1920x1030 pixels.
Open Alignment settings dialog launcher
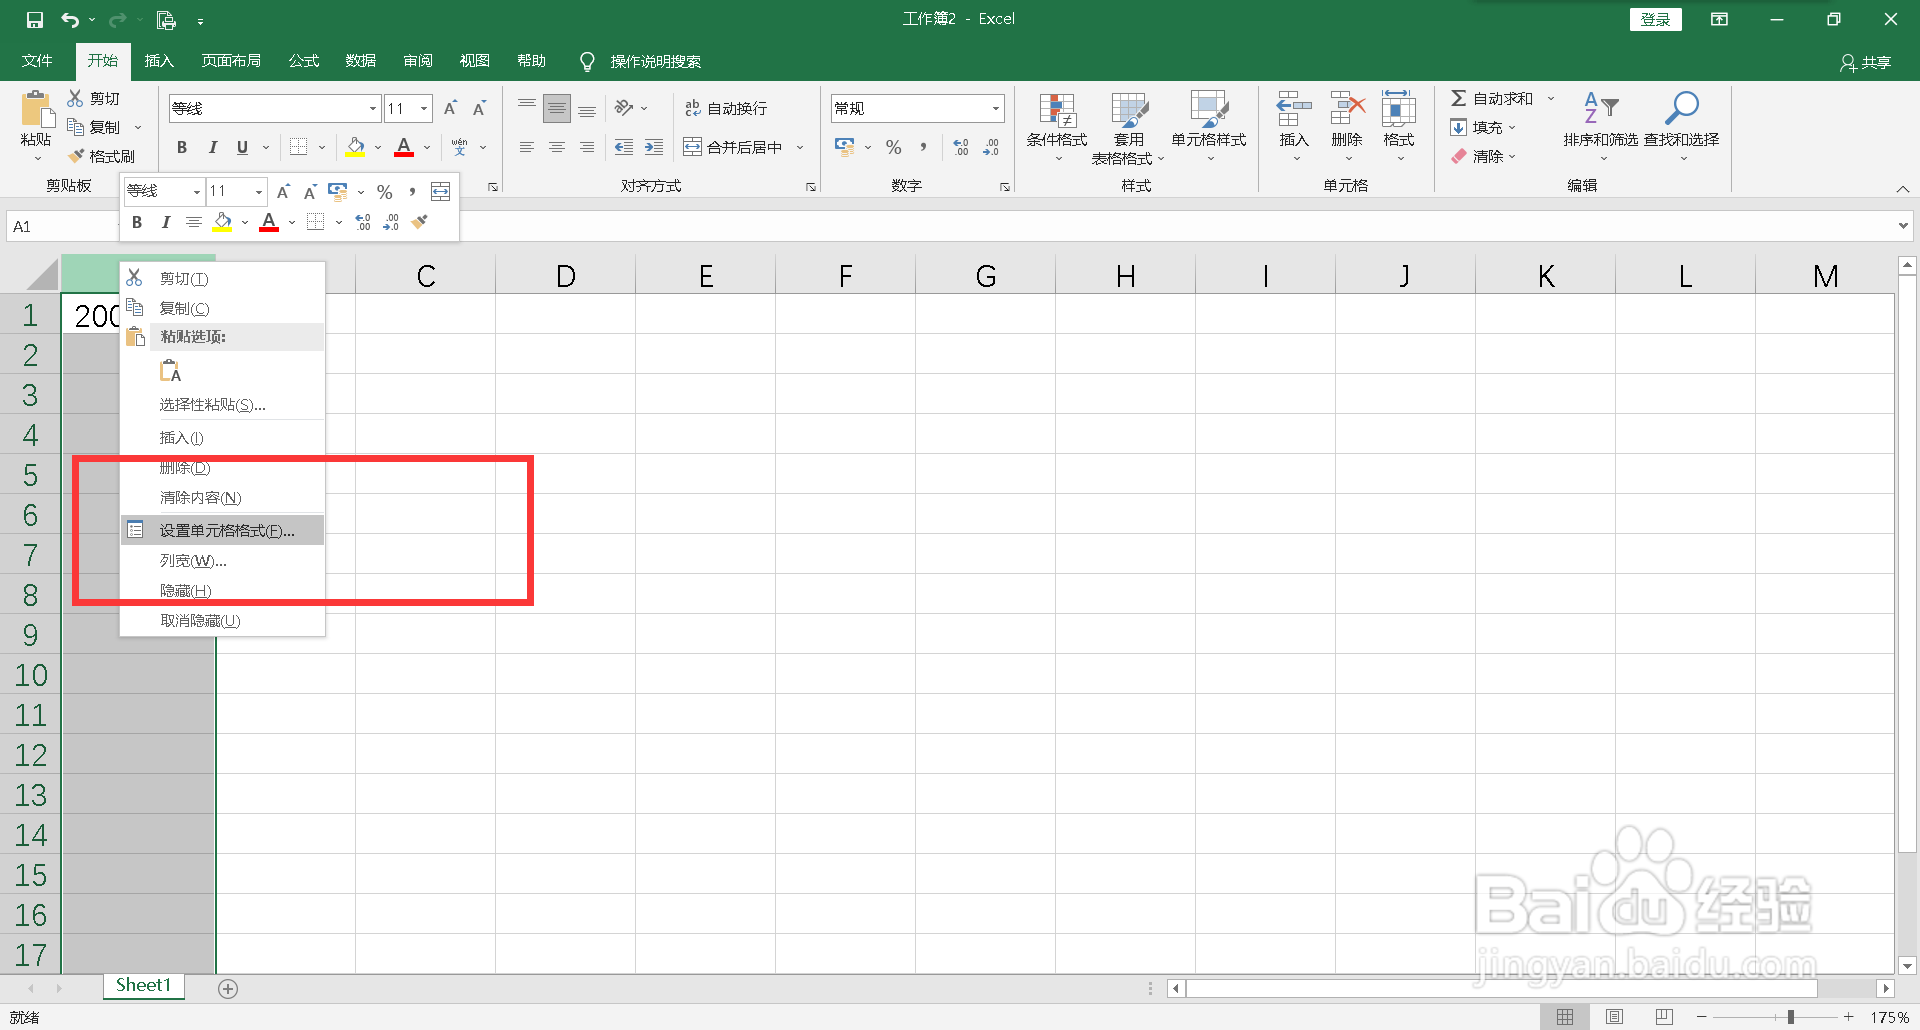pyautogui.click(x=811, y=186)
